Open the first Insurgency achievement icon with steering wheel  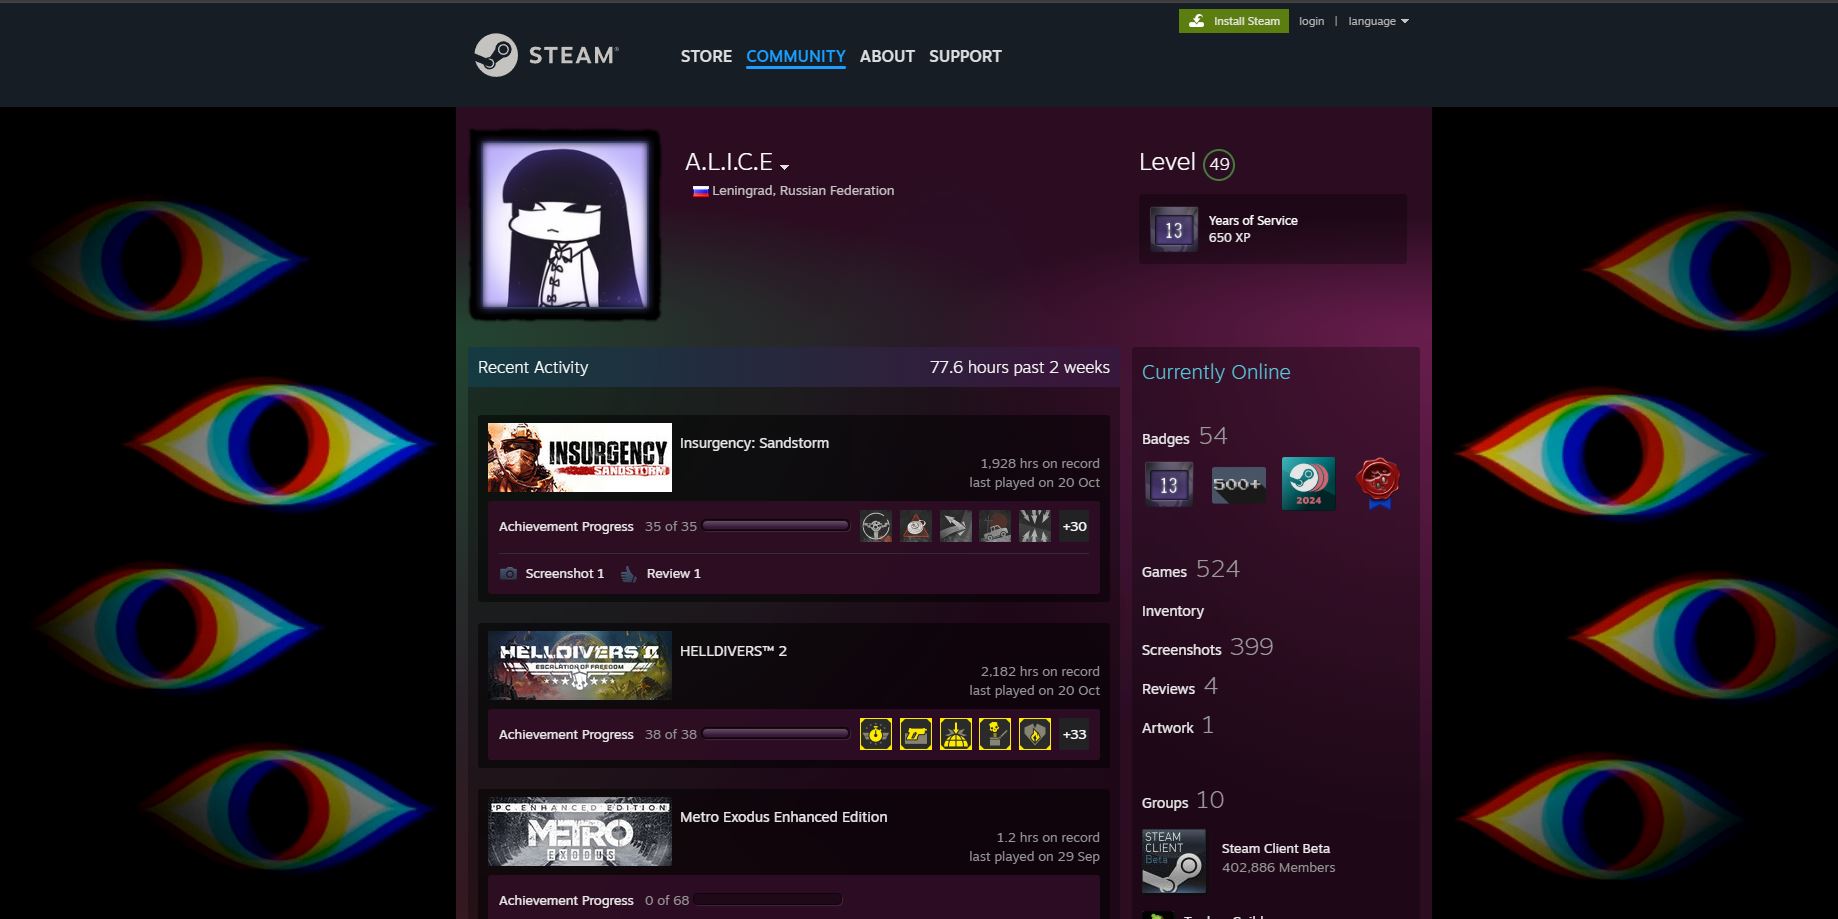coord(876,526)
